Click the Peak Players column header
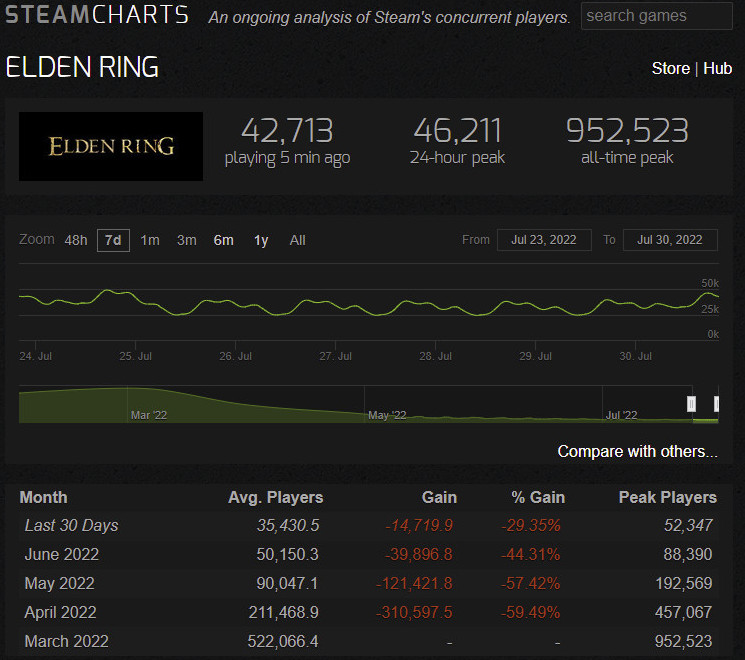This screenshot has width=745, height=660. pos(668,497)
